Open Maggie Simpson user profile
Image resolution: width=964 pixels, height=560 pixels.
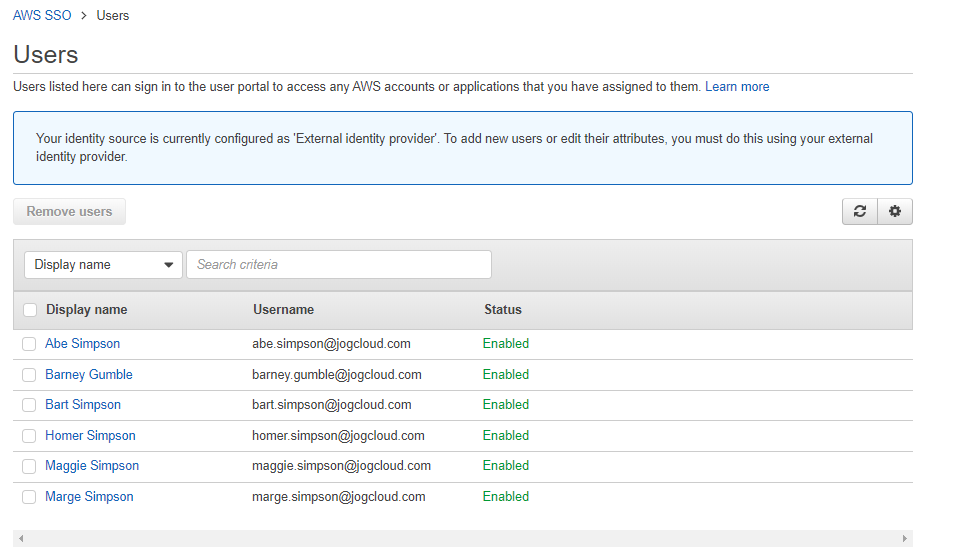point(92,466)
